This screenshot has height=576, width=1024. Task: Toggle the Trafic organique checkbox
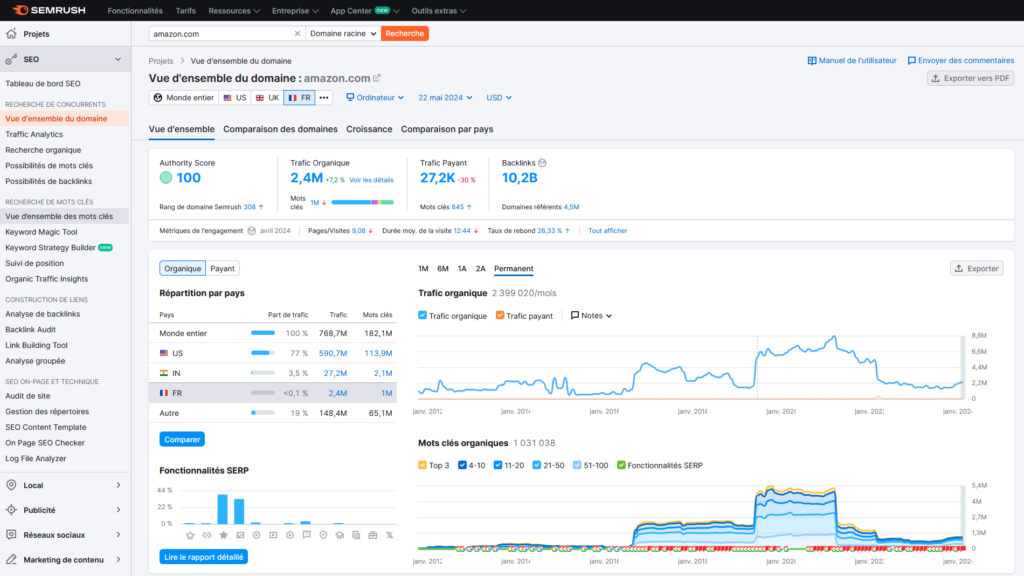point(423,315)
